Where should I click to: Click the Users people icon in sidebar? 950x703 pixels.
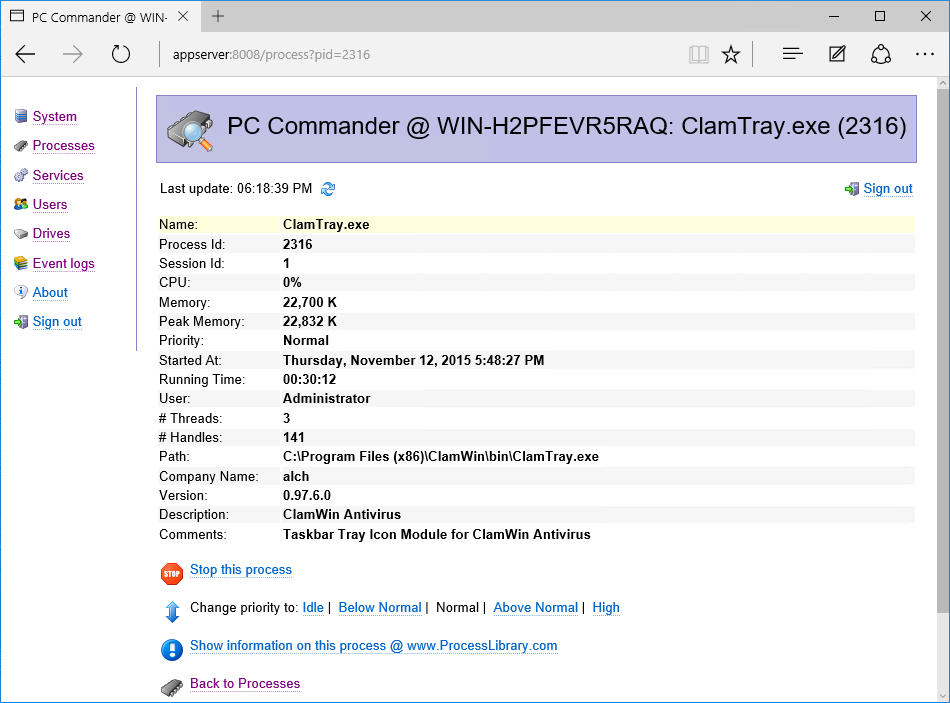[x=21, y=204]
